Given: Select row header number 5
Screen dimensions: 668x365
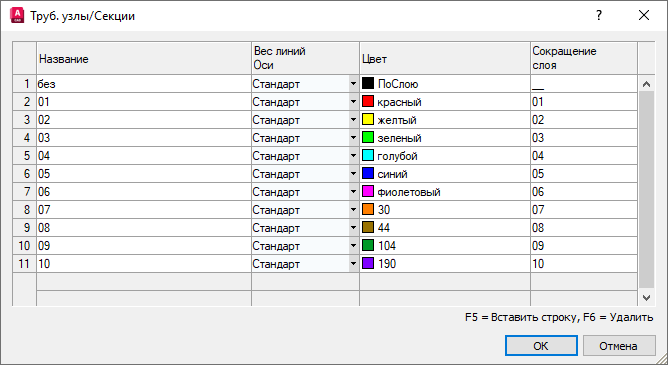Looking at the screenshot, I should click(24, 155).
